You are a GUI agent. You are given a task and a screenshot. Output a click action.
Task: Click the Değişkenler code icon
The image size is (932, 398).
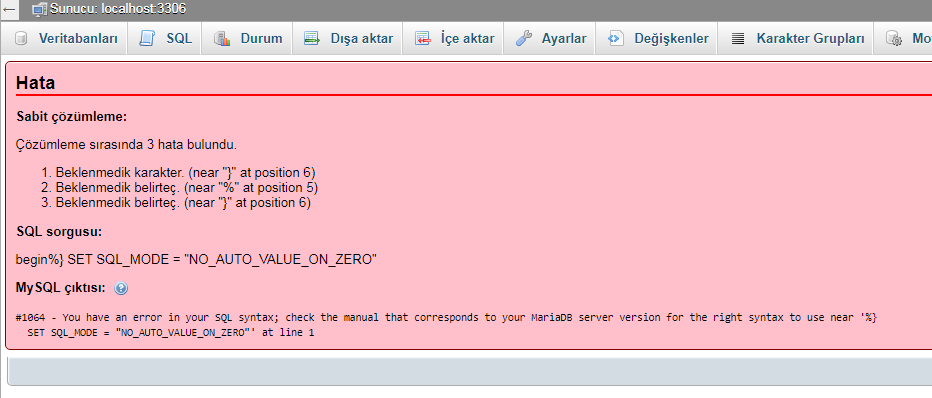pyautogui.click(x=616, y=39)
